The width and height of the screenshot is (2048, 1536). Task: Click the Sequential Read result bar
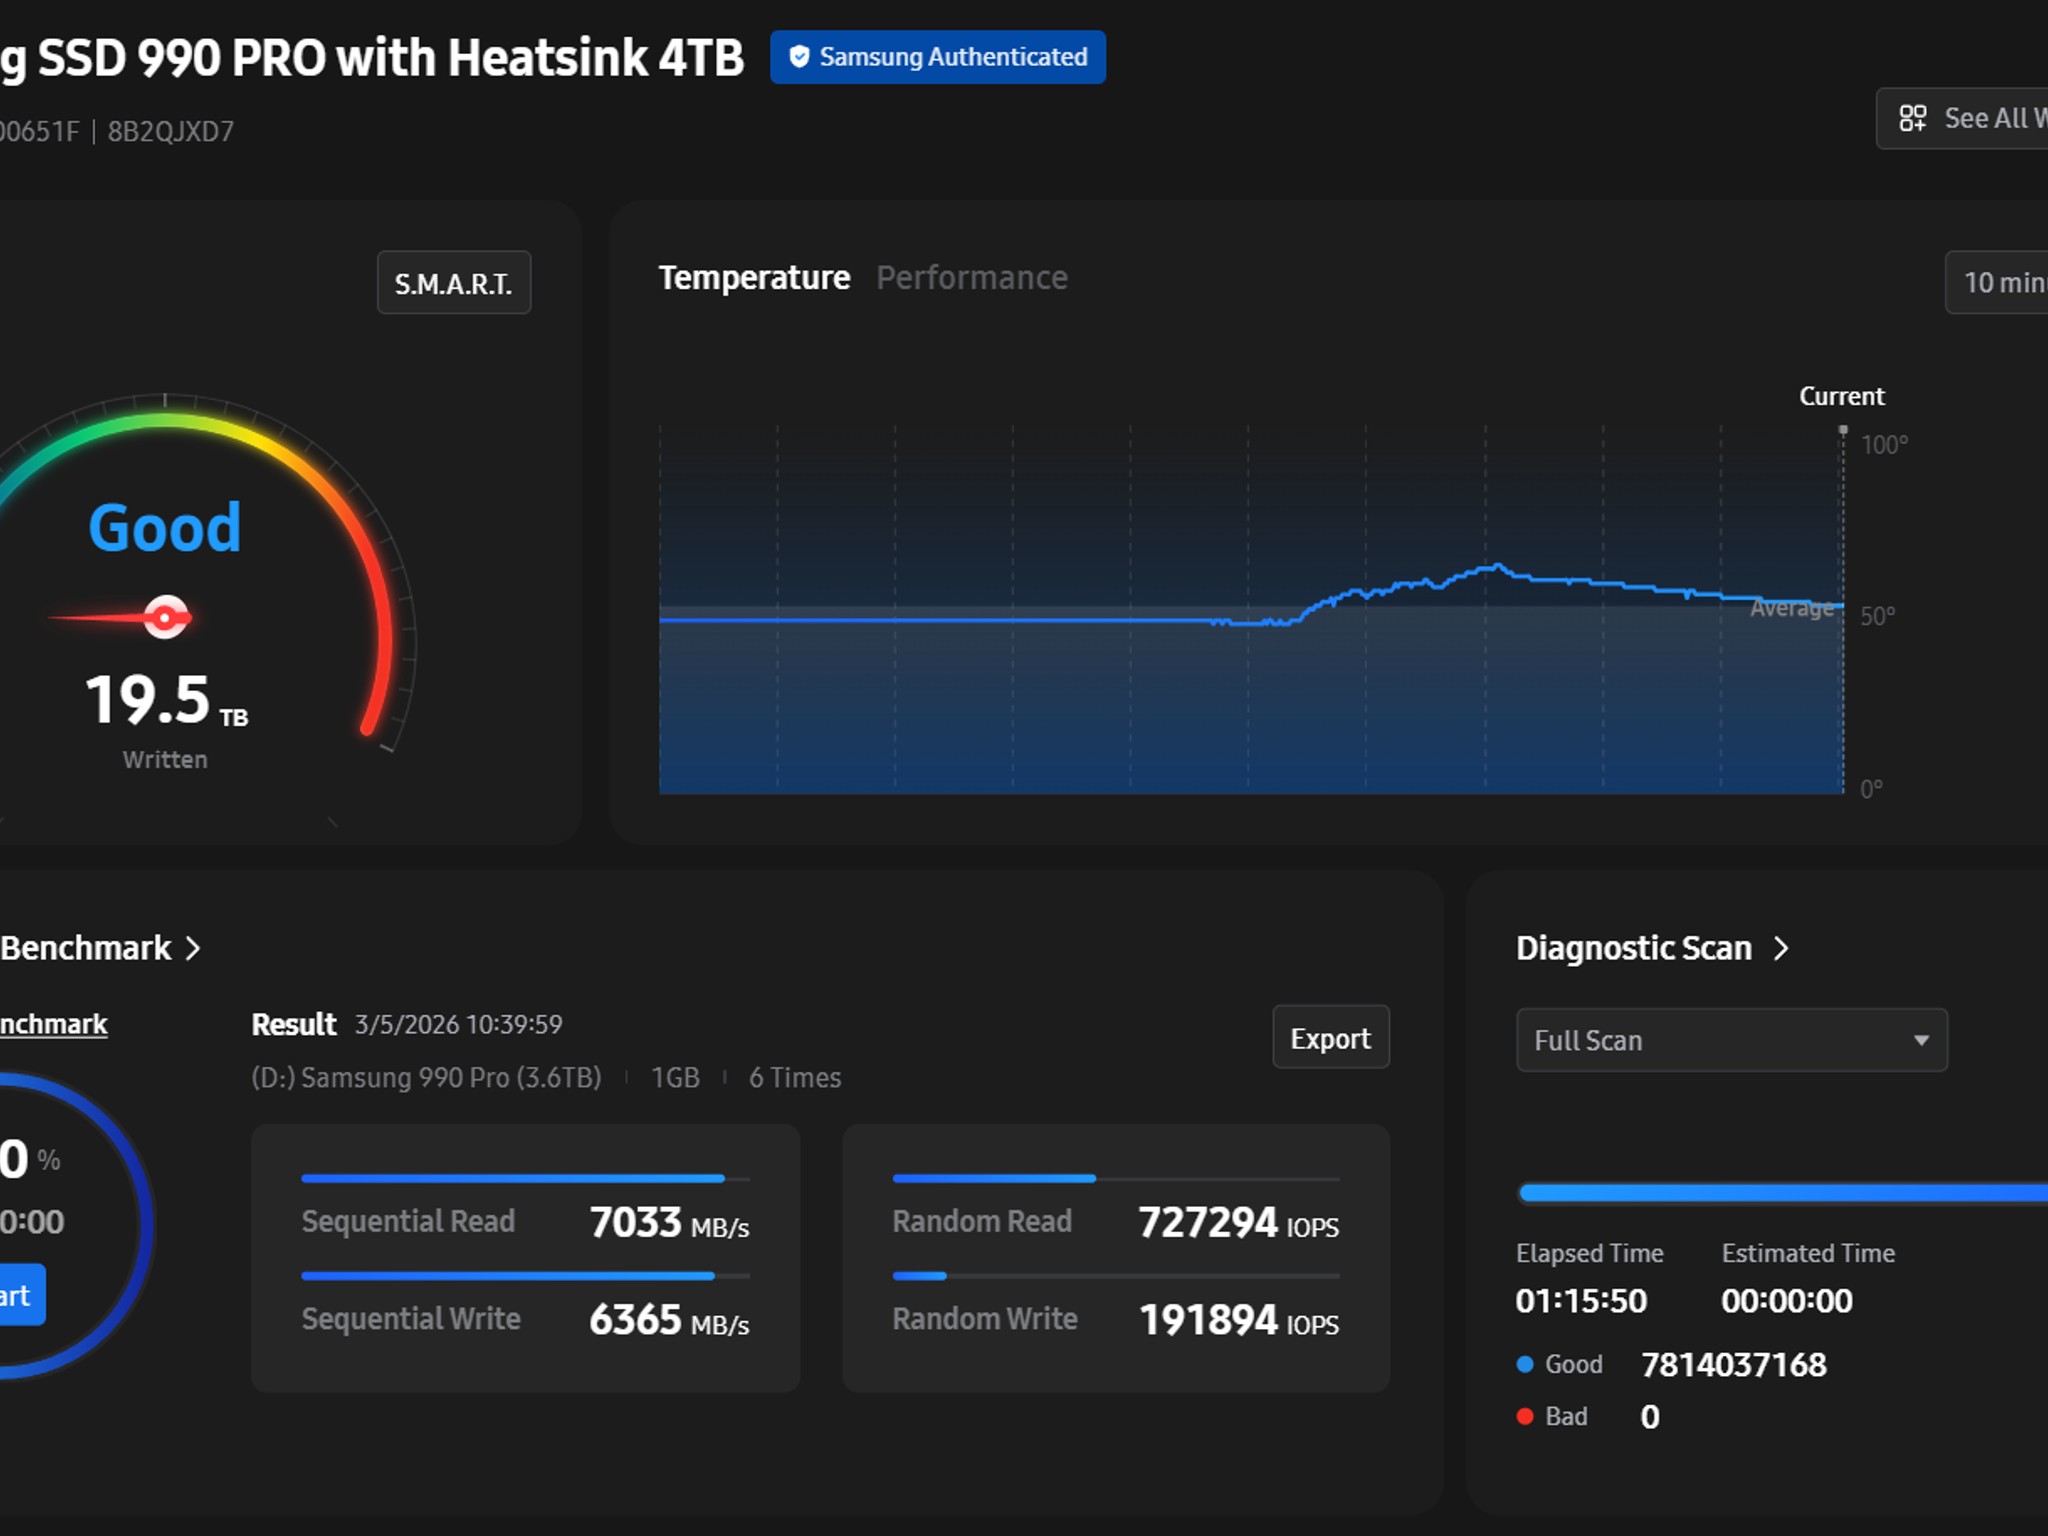(526, 1178)
